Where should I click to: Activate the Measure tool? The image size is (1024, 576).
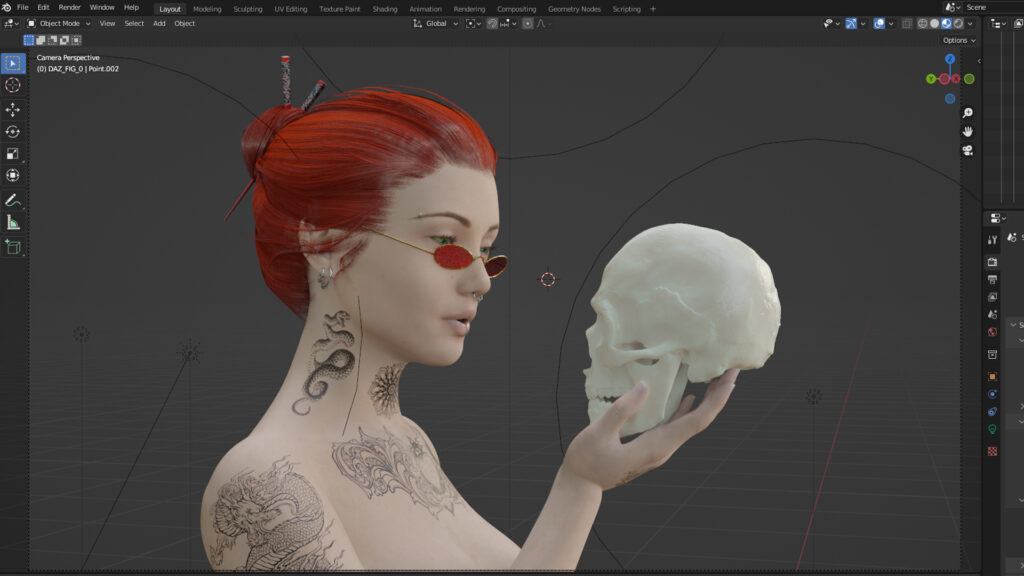[x=13, y=222]
